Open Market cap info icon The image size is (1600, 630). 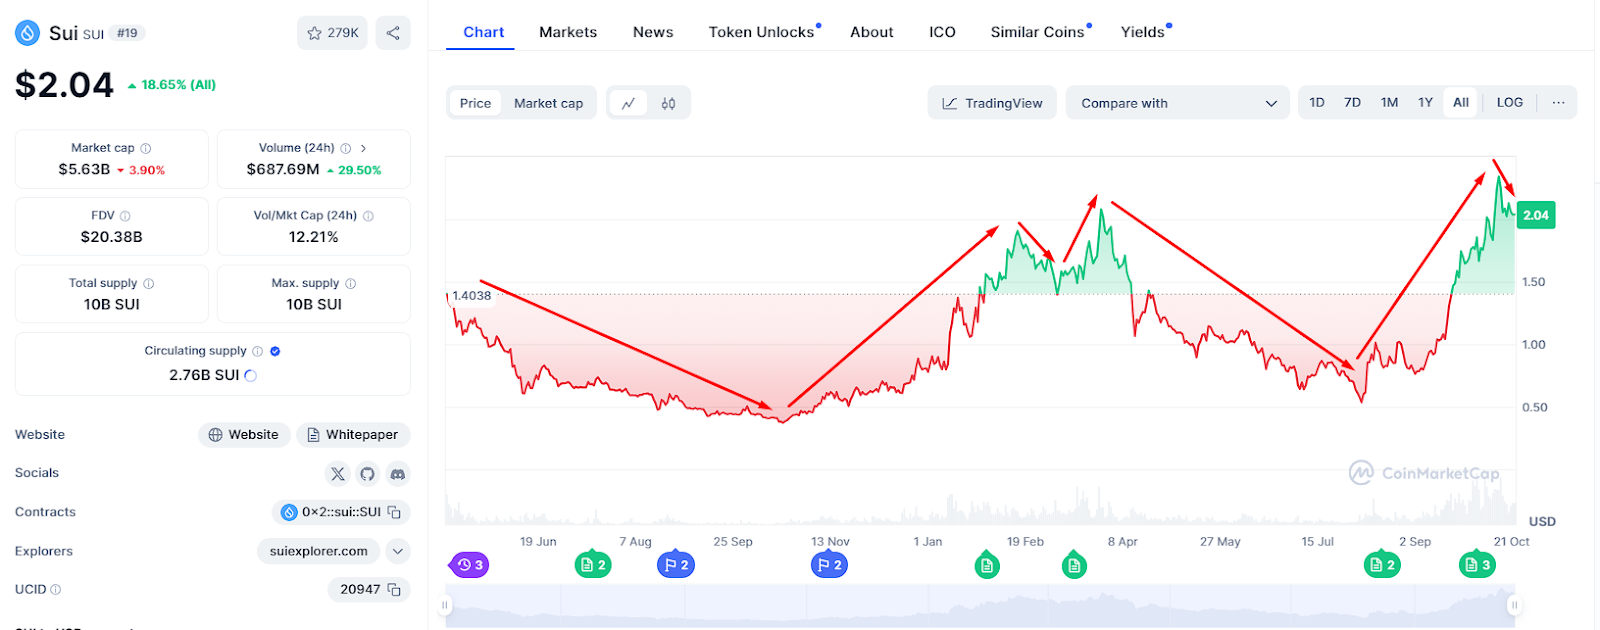tap(146, 148)
